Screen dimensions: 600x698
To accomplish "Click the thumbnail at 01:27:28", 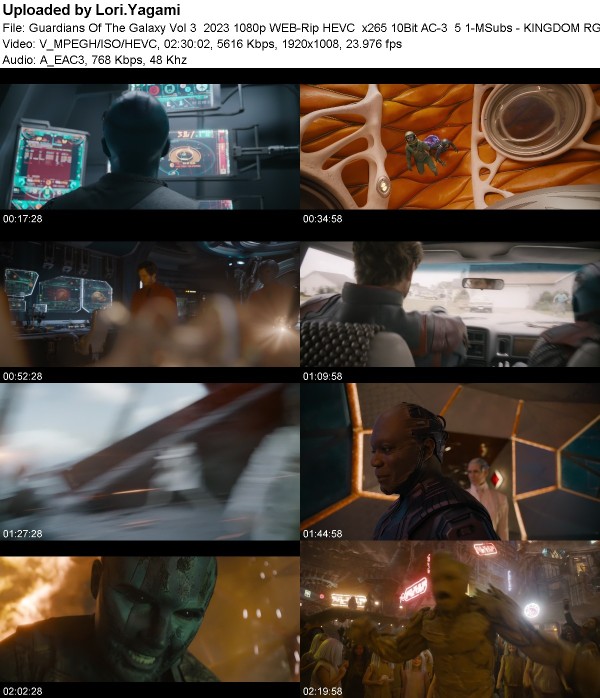I will [x=150, y=462].
